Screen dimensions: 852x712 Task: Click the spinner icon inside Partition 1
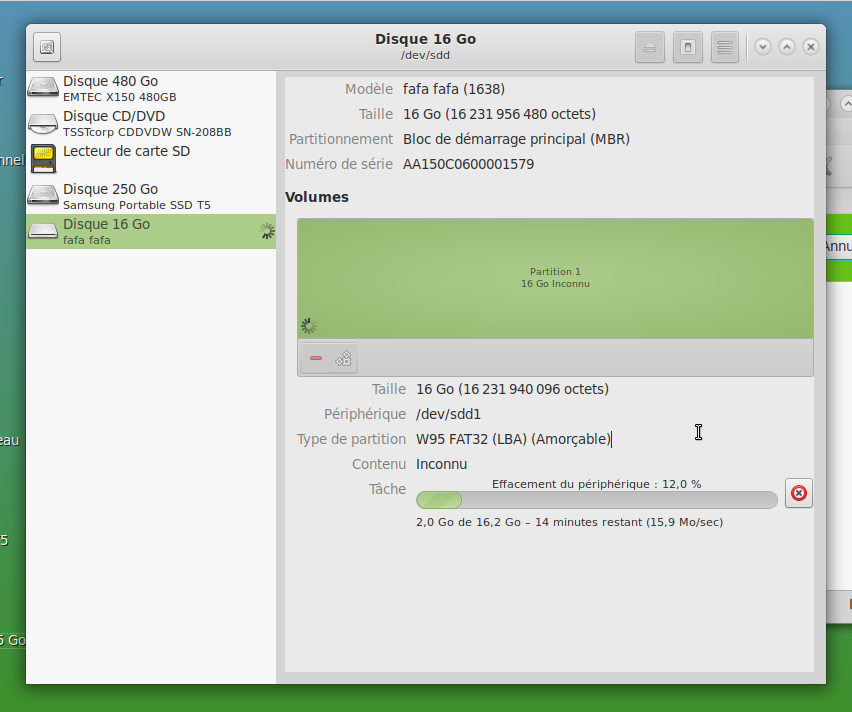tap(309, 326)
